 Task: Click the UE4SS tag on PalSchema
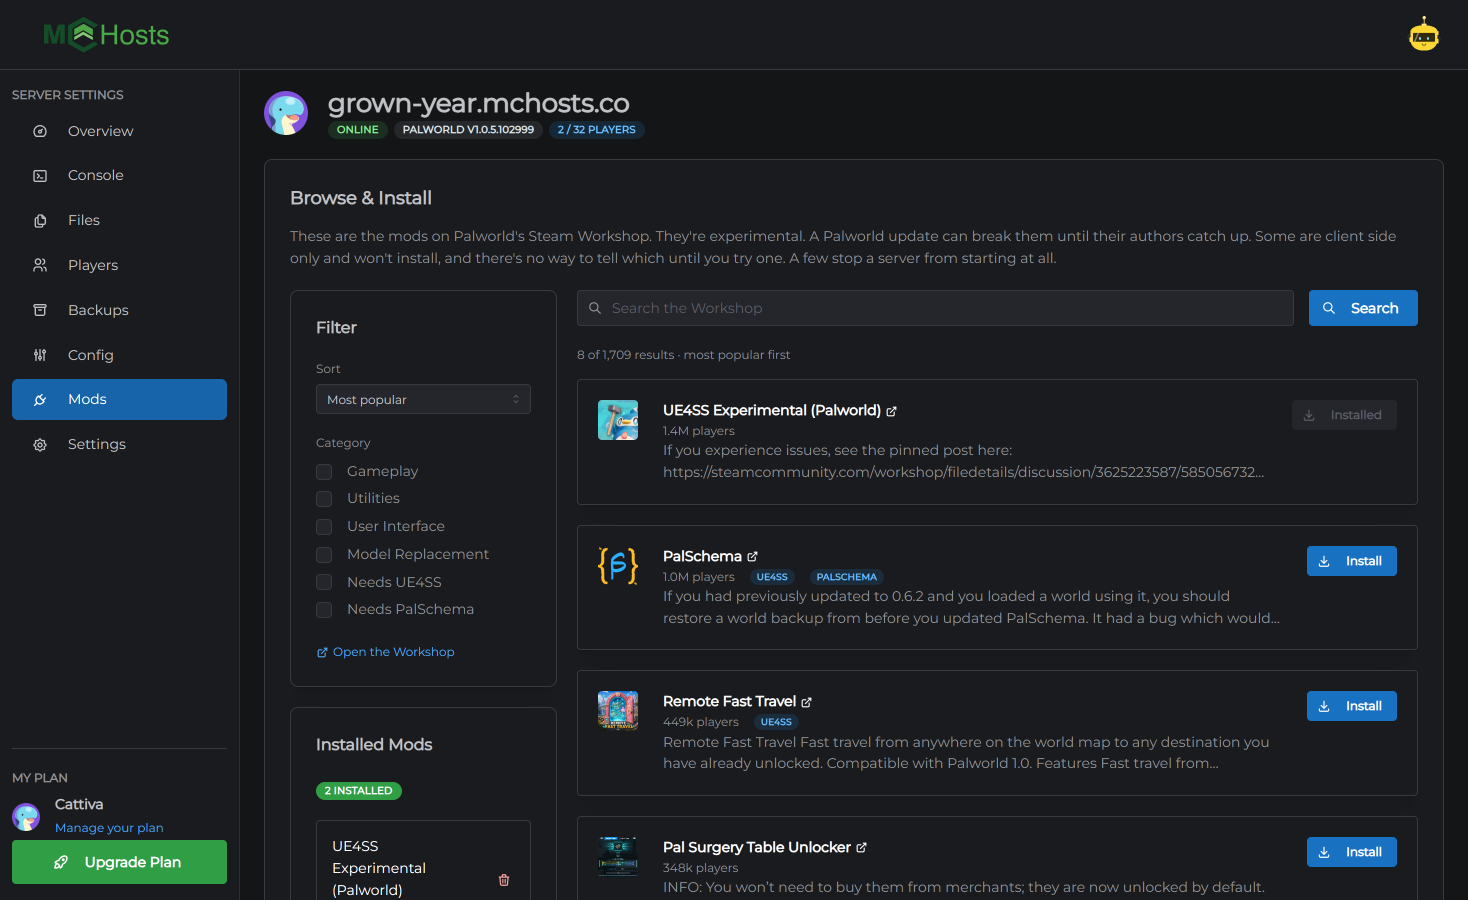[772, 577]
